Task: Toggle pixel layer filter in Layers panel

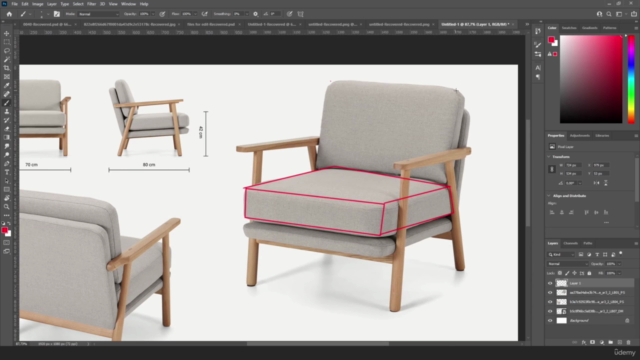Action: [581, 254]
